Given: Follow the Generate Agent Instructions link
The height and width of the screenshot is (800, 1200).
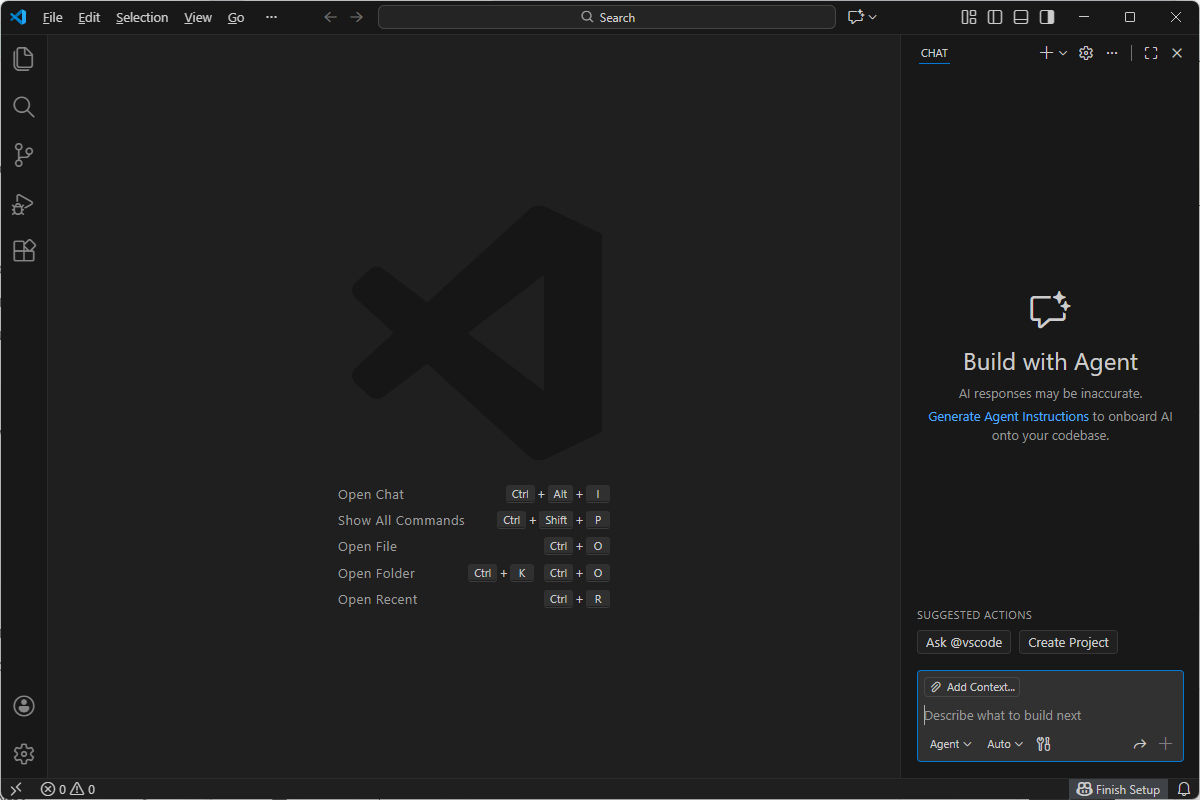Looking at the screenshot, I should tap(1008, 416).
